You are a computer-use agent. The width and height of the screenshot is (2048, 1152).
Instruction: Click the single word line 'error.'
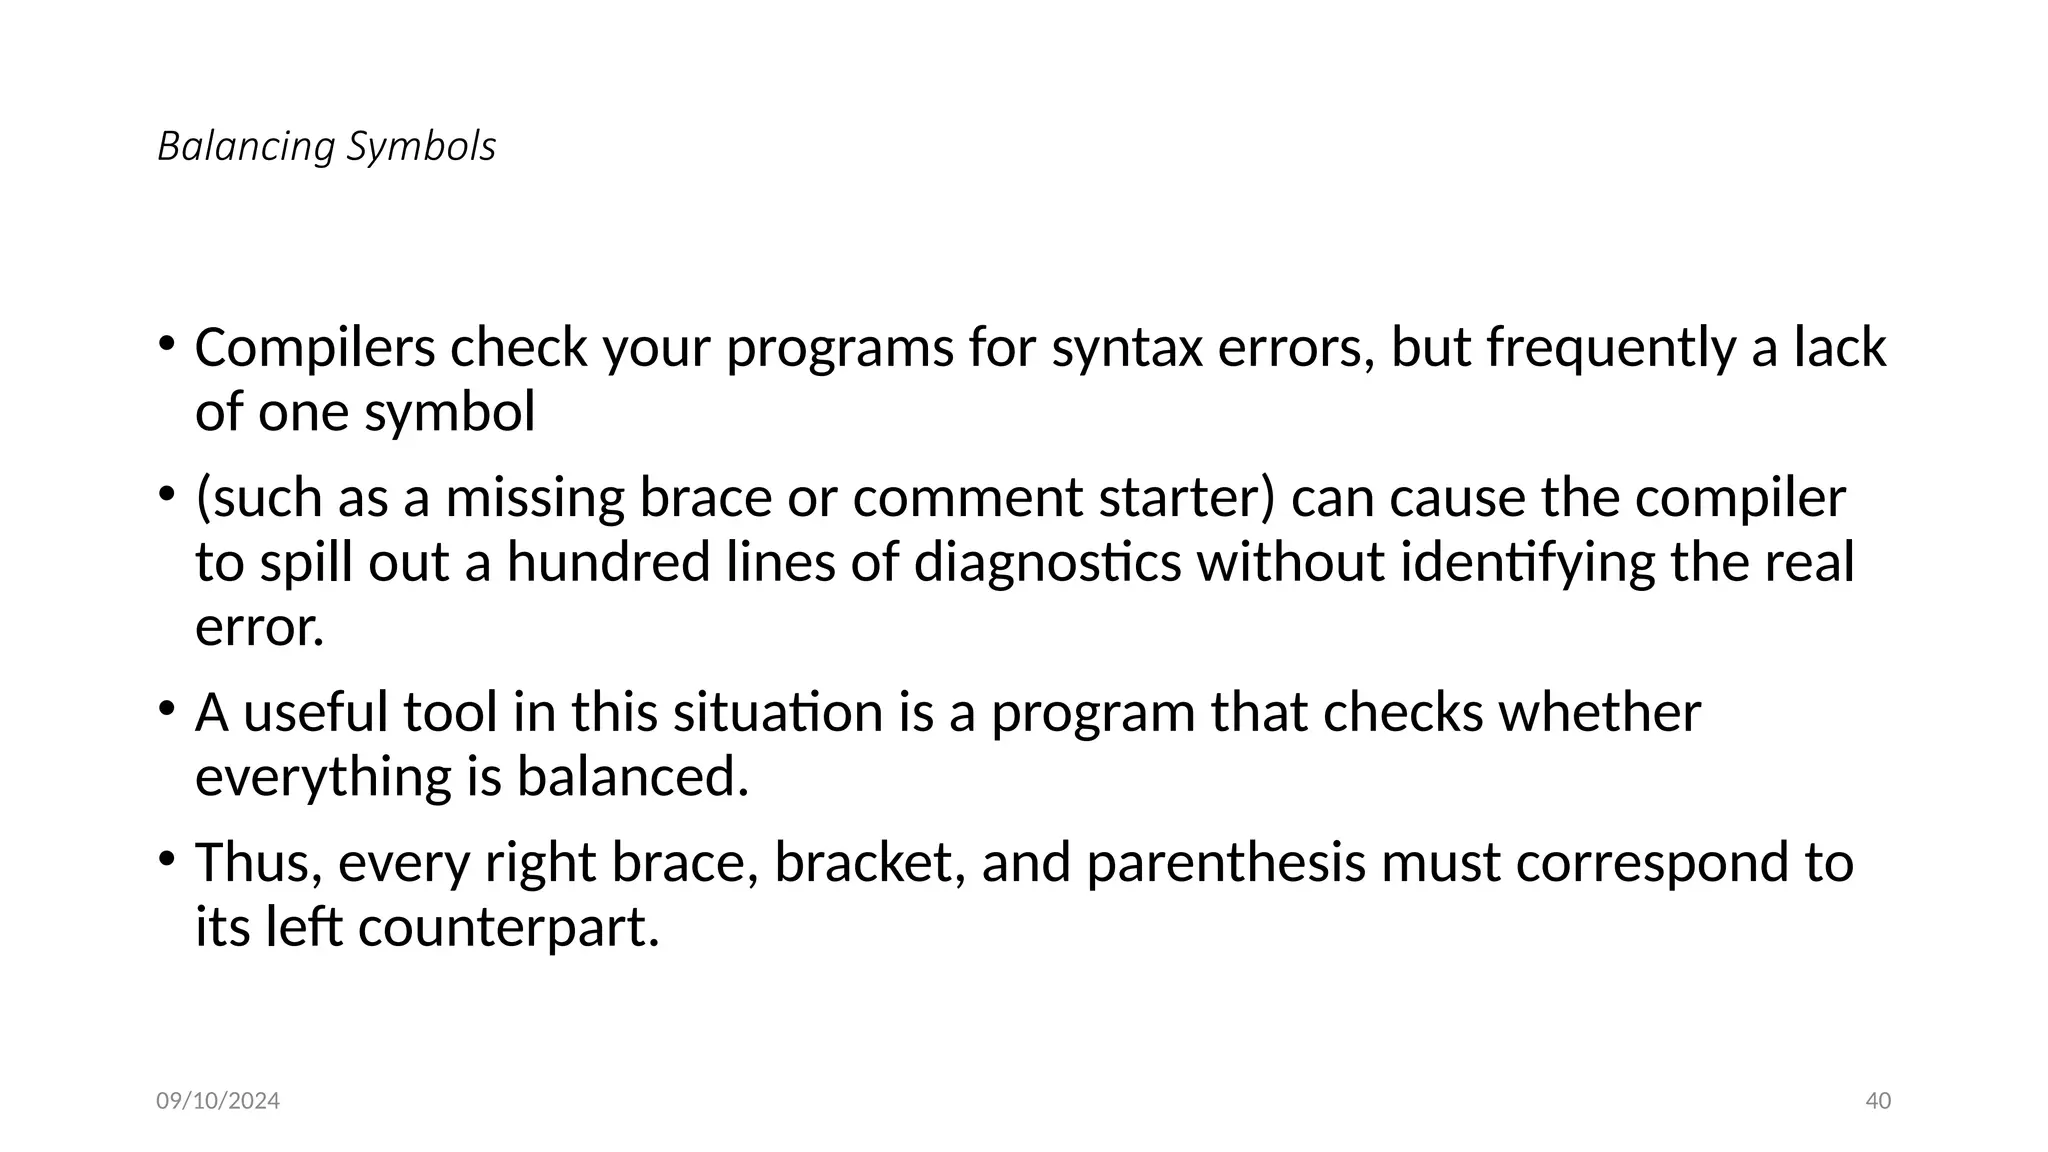260,628
